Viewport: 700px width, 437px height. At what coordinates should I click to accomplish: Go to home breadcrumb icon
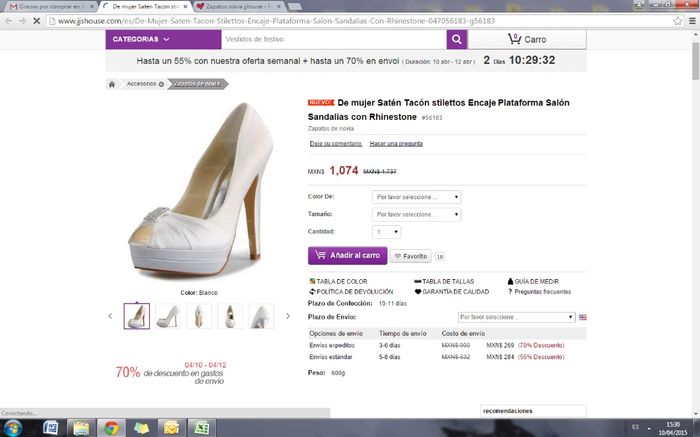click(x=112, y=84)
